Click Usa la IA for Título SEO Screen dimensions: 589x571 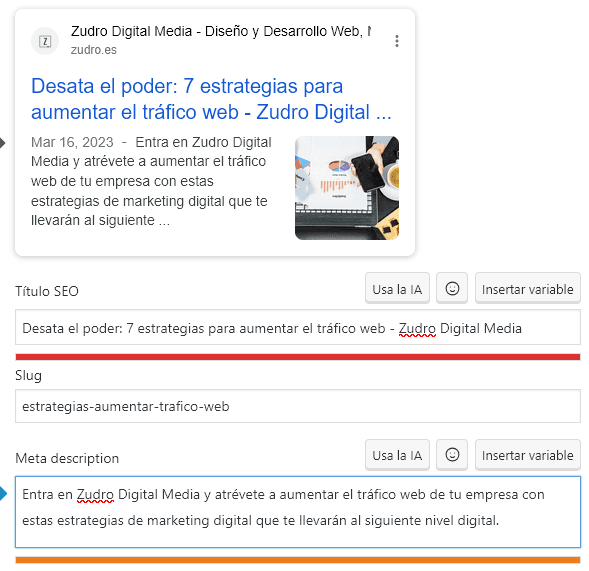pyautogui.click(x=397, y=289)
